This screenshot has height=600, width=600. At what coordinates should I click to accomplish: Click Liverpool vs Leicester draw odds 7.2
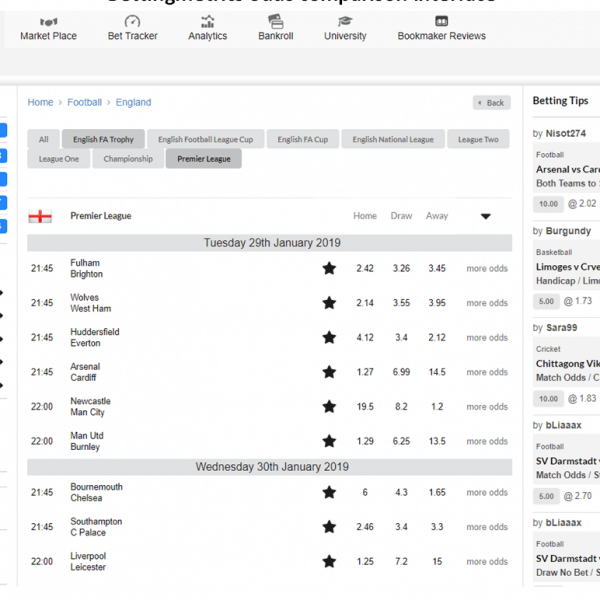(x=401, y=562)
